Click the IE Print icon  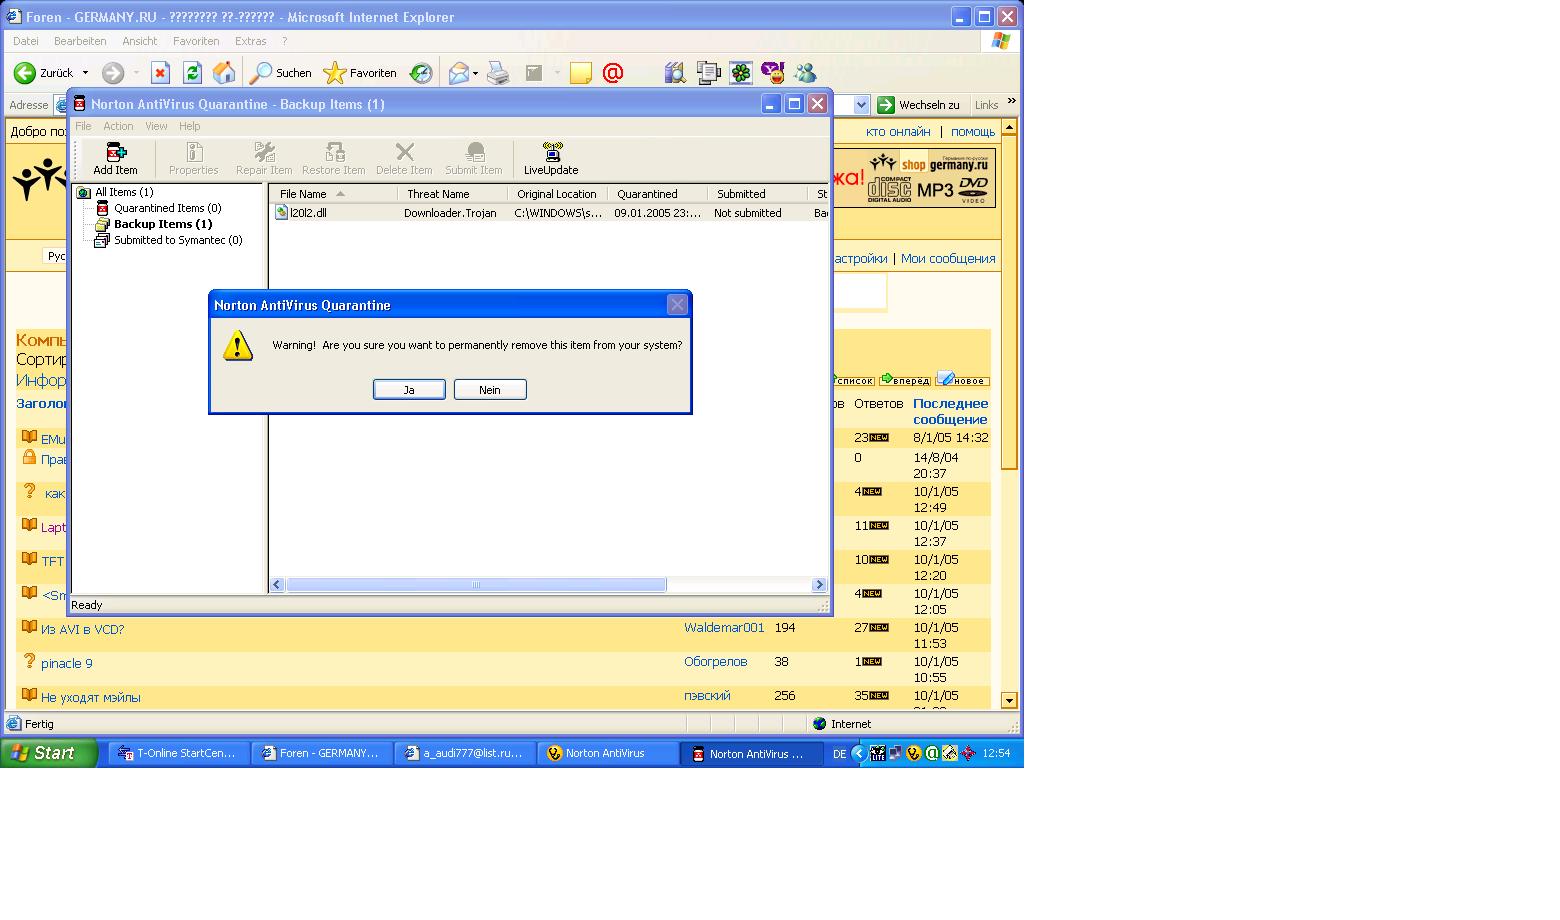498,73
